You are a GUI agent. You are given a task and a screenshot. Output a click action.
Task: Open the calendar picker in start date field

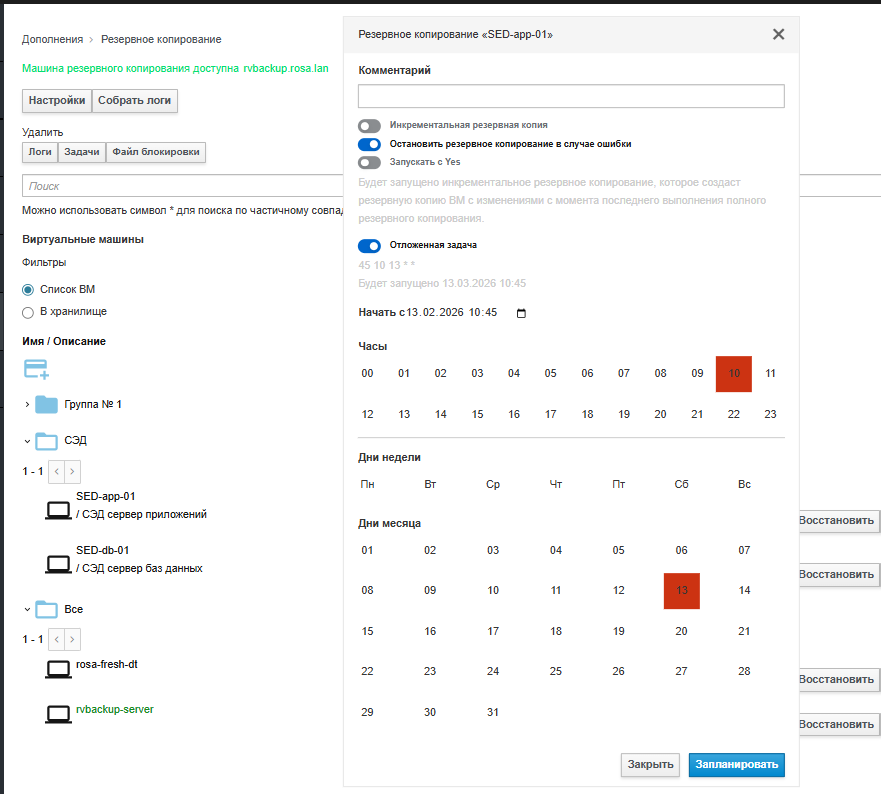point(520,313)
